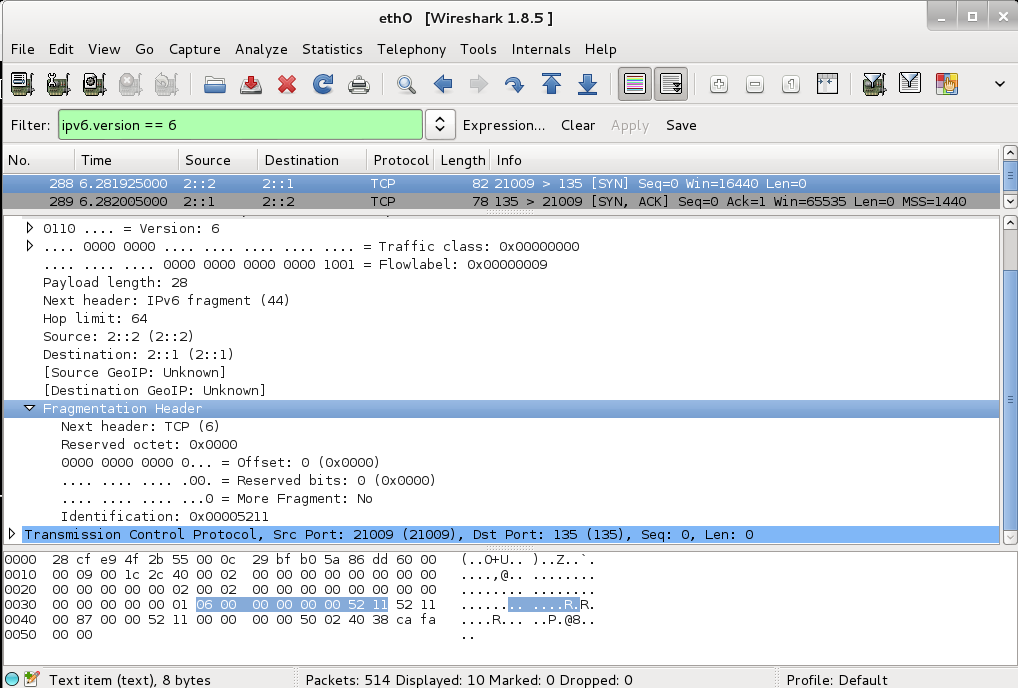Sort packets by Time column header
The image size is (1018, 688).
(127, 160)
